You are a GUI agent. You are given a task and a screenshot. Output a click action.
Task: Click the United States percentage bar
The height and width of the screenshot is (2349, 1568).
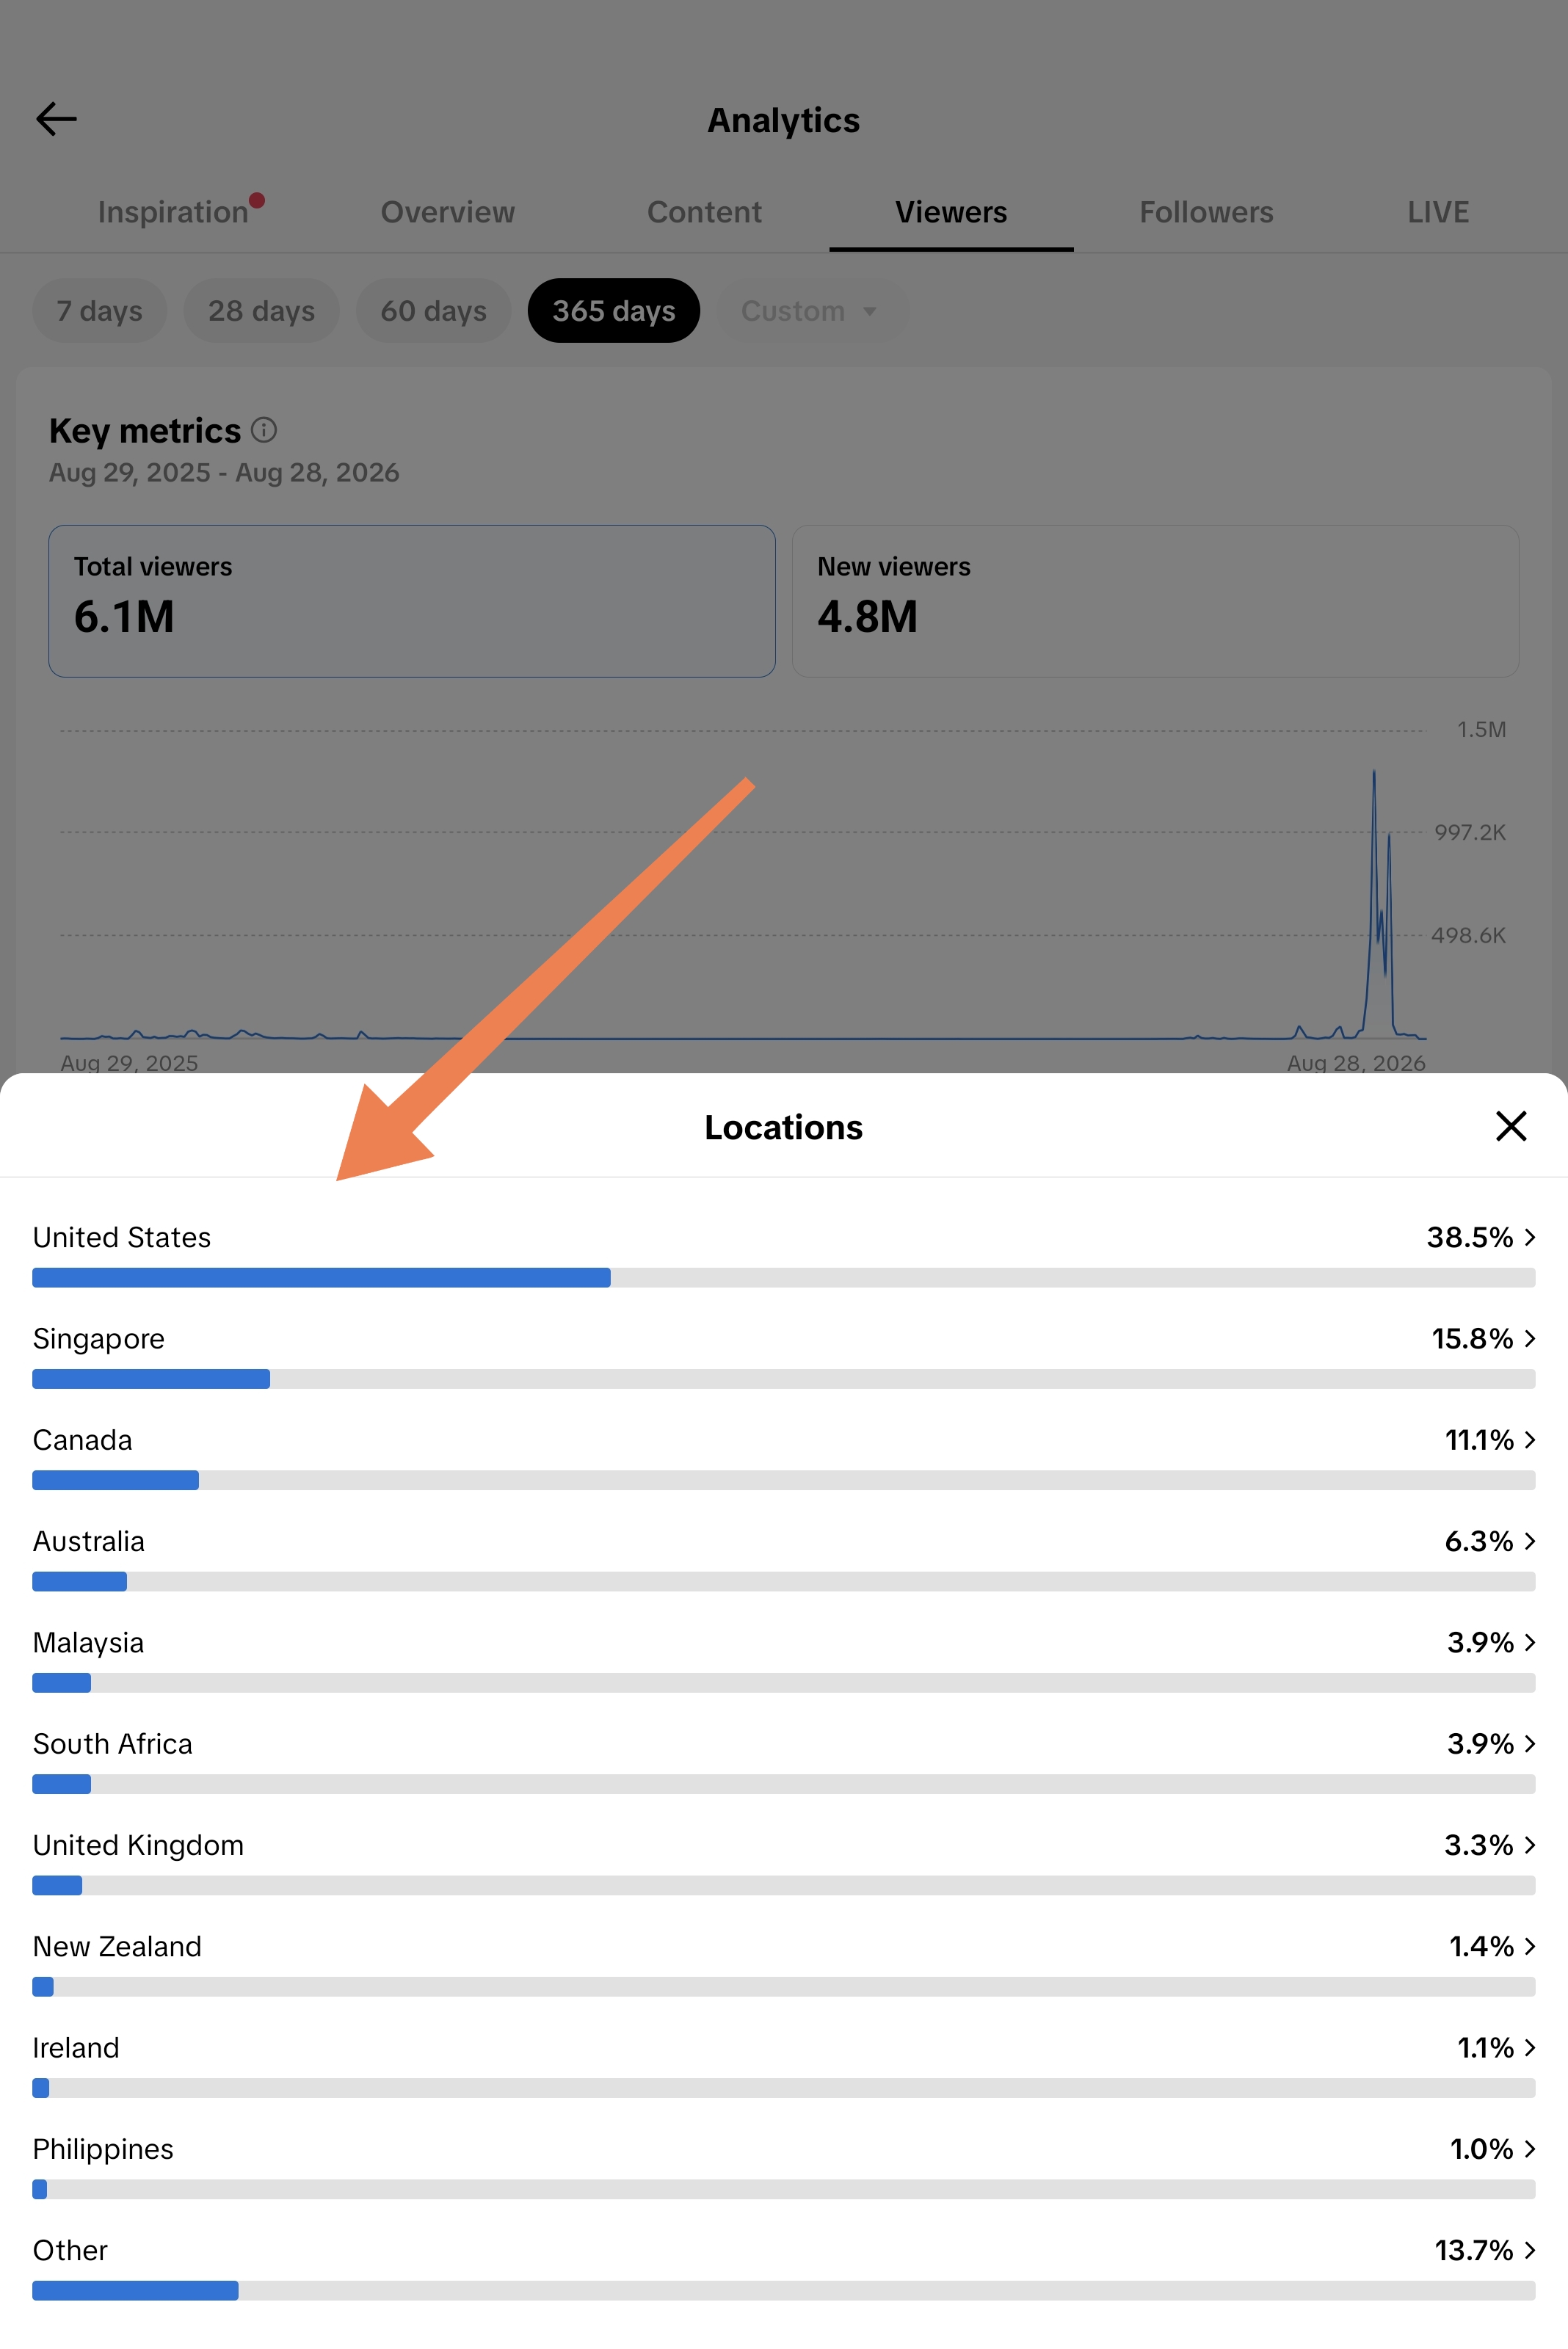[x=783, y=1277]
